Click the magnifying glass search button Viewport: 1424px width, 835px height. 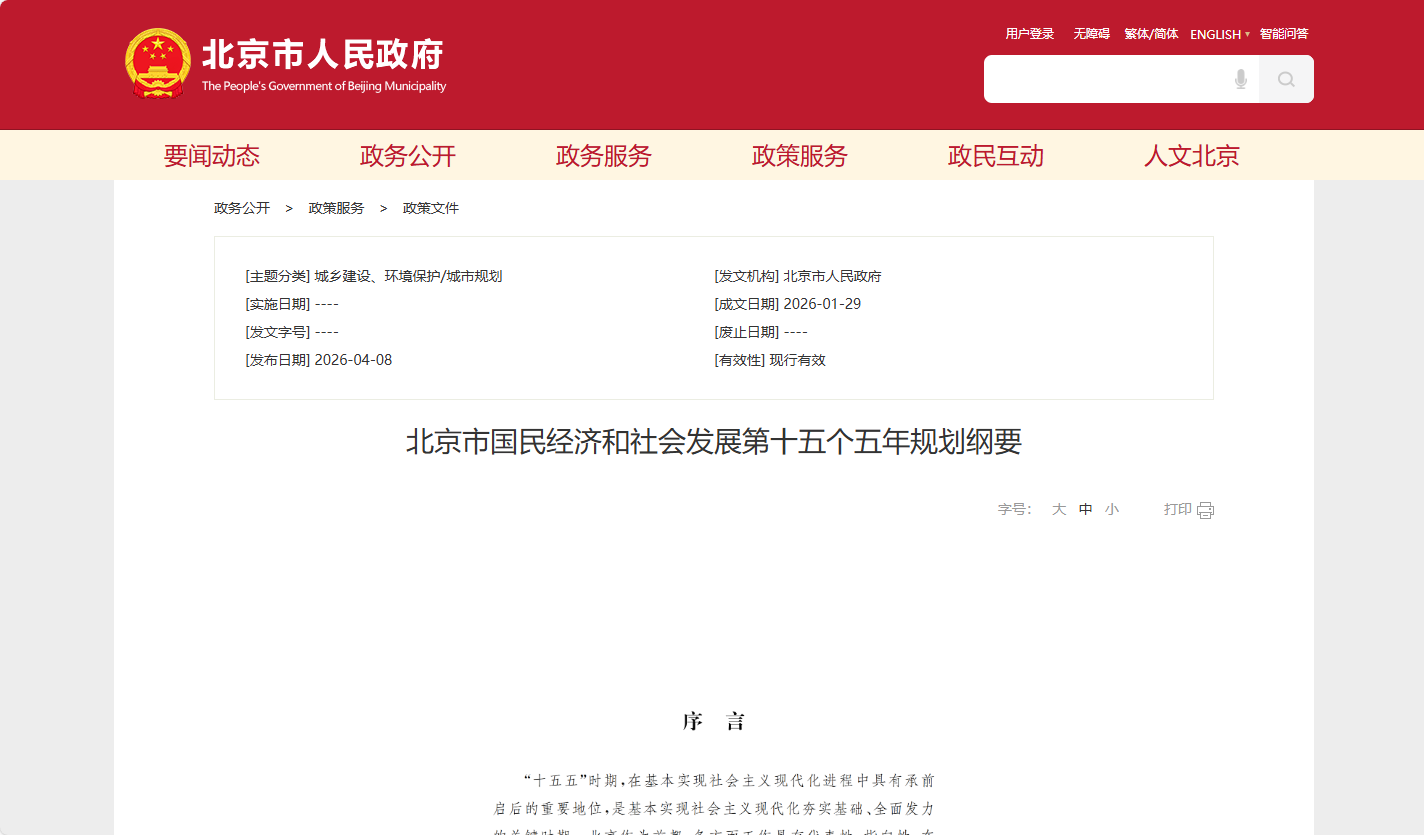click(x=1286, y=79)
